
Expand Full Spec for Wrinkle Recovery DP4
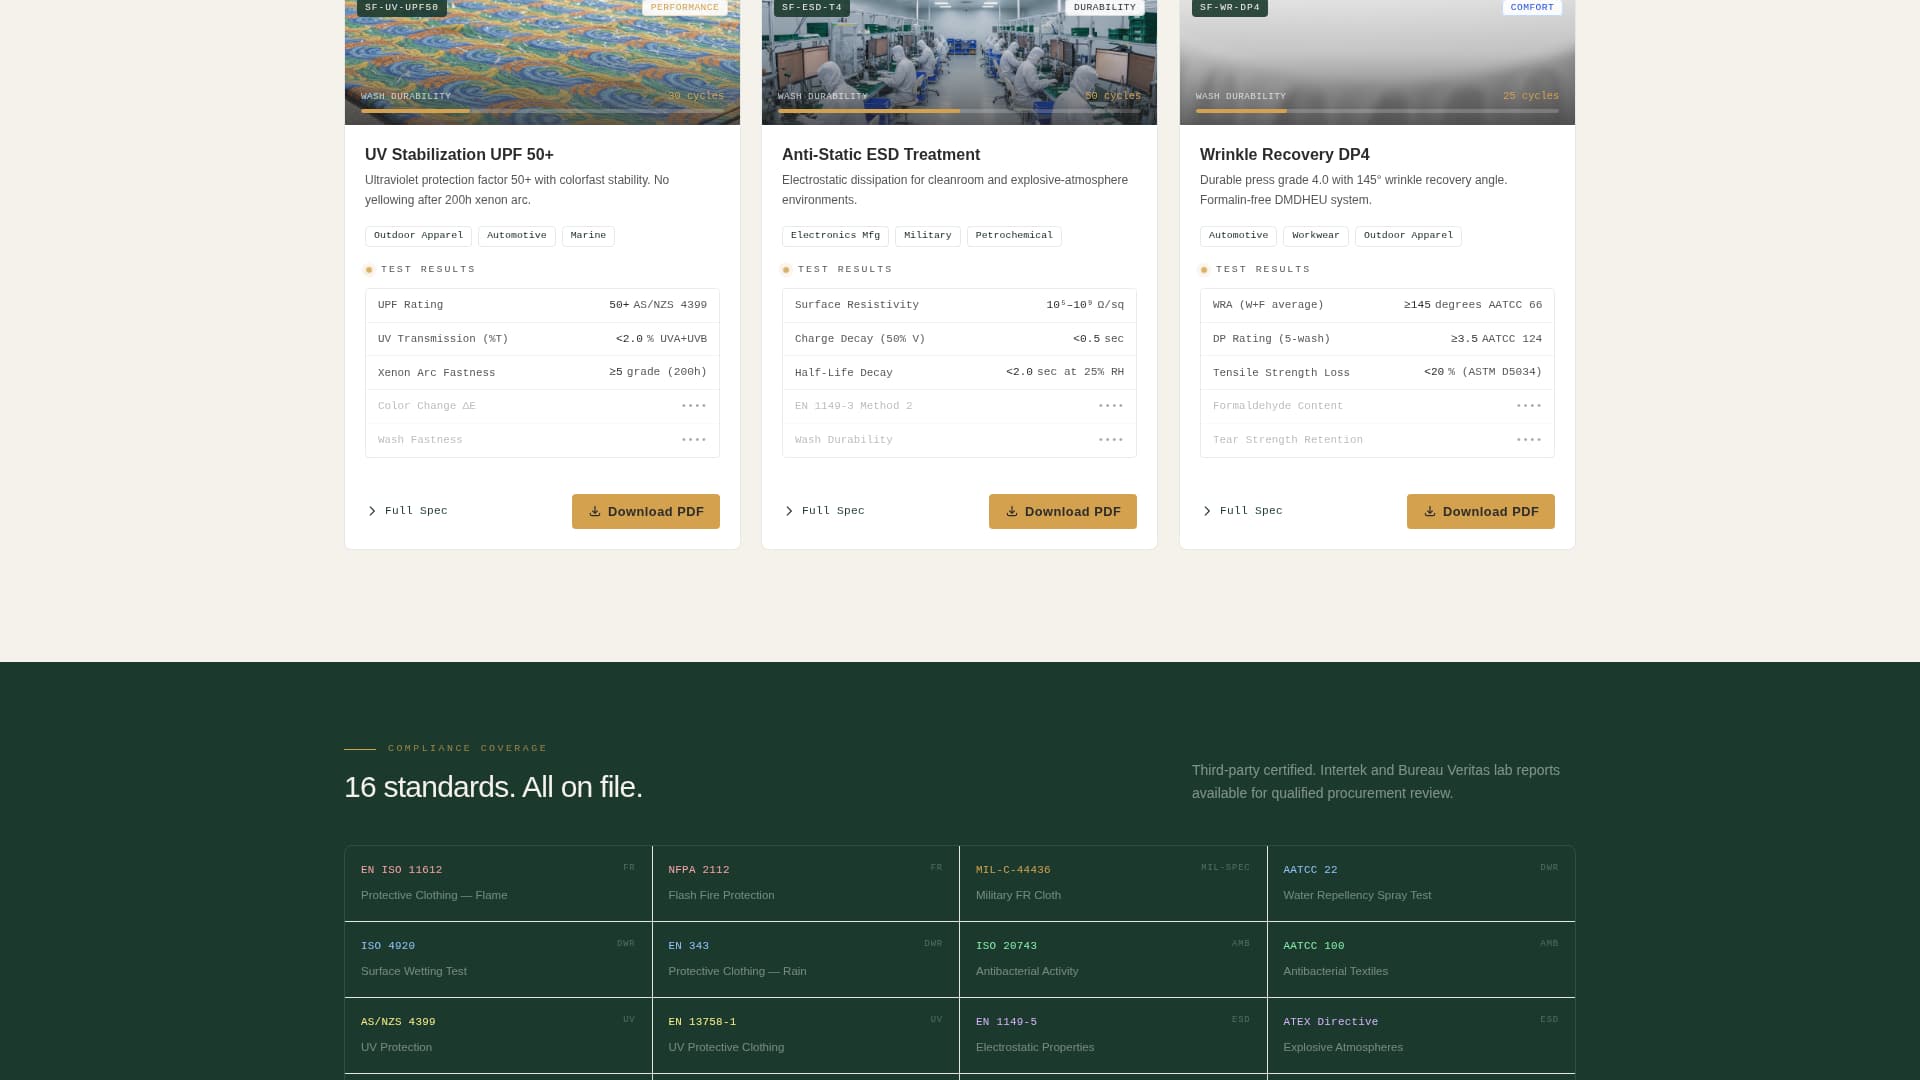(x=1243, y=511)
